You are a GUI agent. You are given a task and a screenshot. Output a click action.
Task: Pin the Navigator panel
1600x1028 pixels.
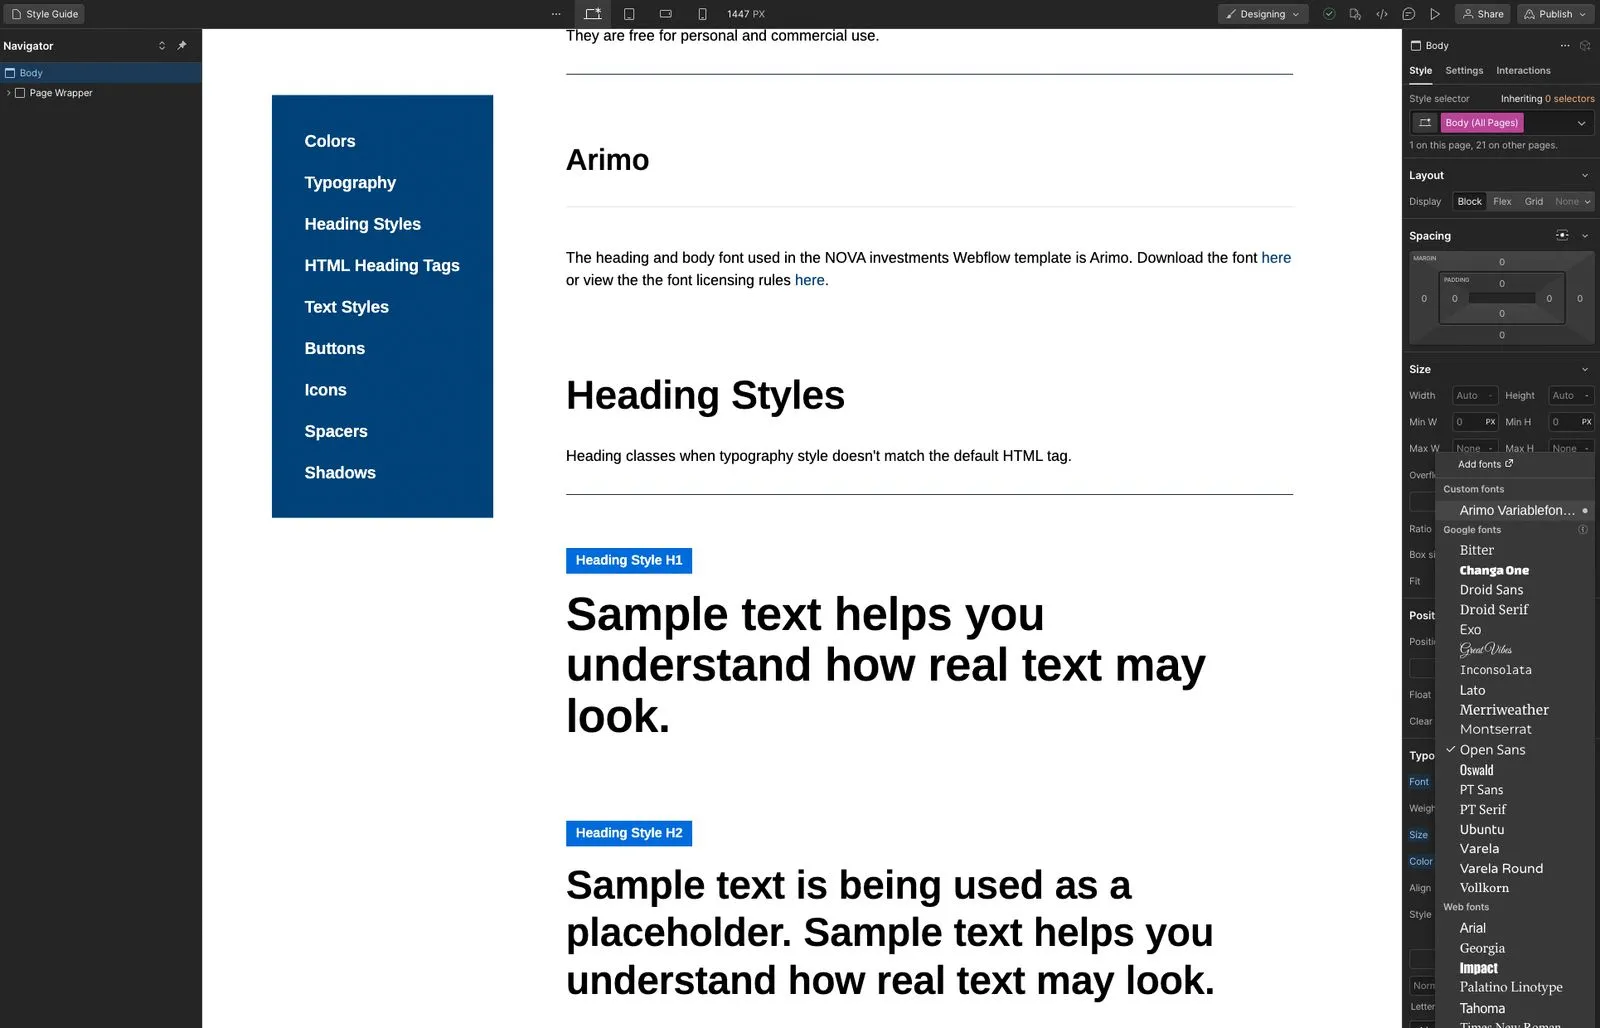point(182,45)
